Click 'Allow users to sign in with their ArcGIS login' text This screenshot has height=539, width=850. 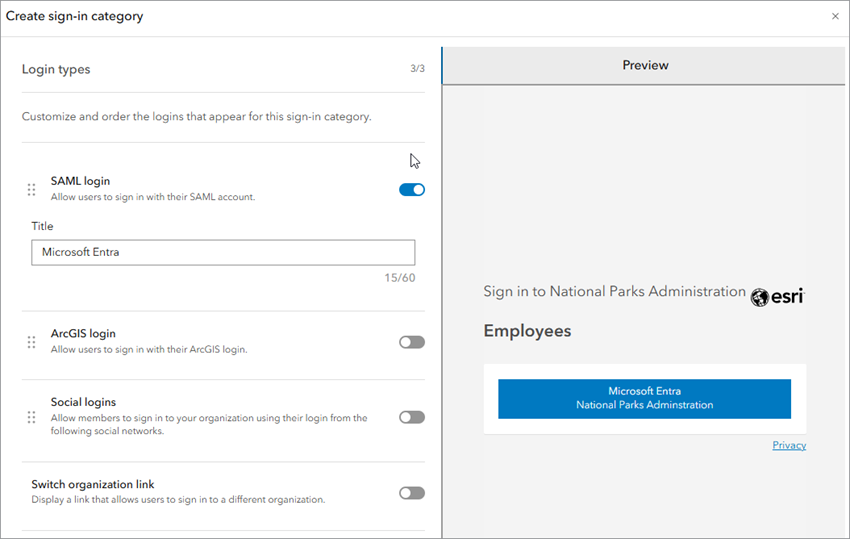(x=149, y=349)
